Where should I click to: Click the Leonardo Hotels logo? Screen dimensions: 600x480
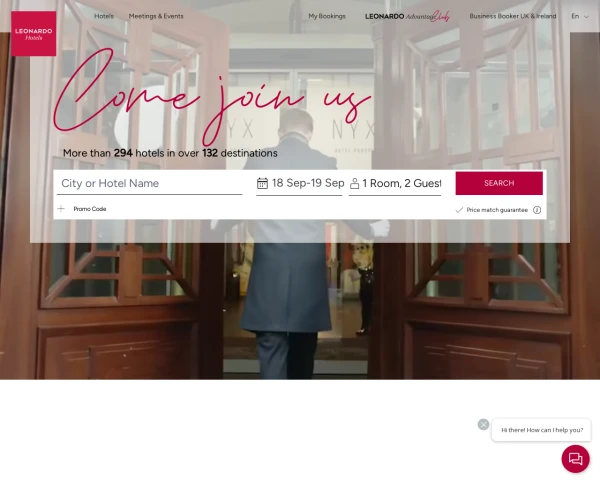34,34
